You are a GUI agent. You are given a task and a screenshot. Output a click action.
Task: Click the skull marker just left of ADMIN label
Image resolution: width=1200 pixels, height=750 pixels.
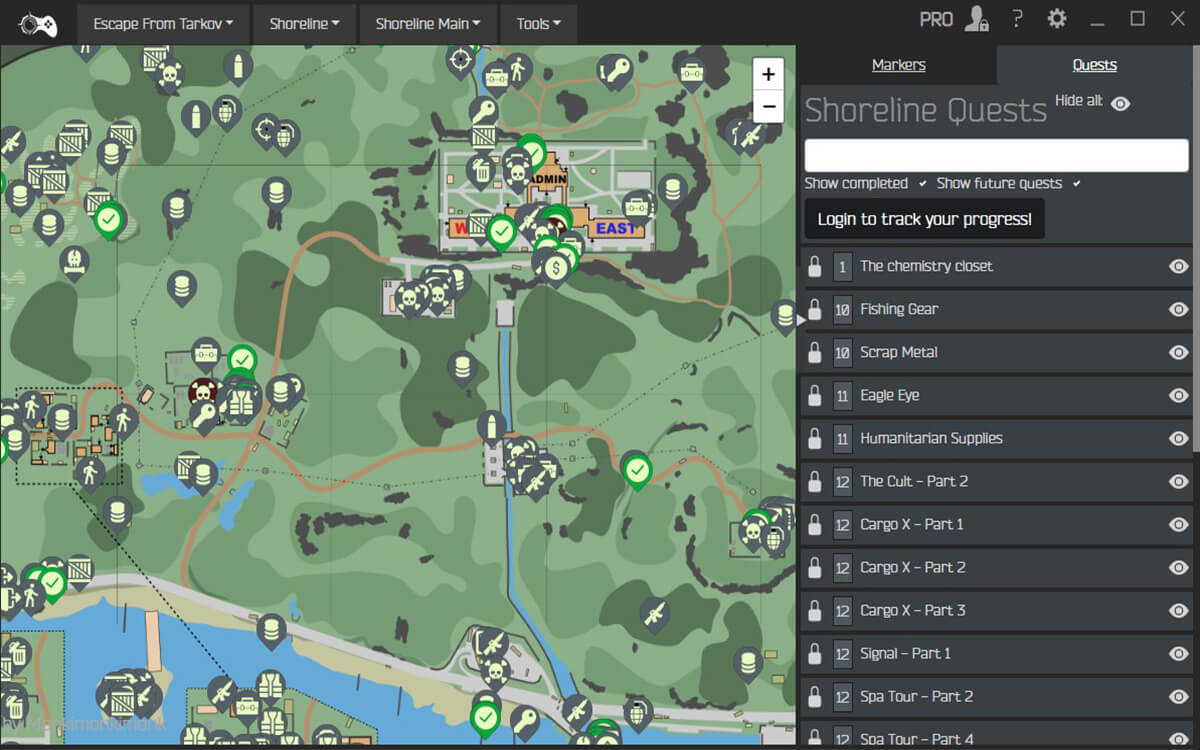[517, 172]
